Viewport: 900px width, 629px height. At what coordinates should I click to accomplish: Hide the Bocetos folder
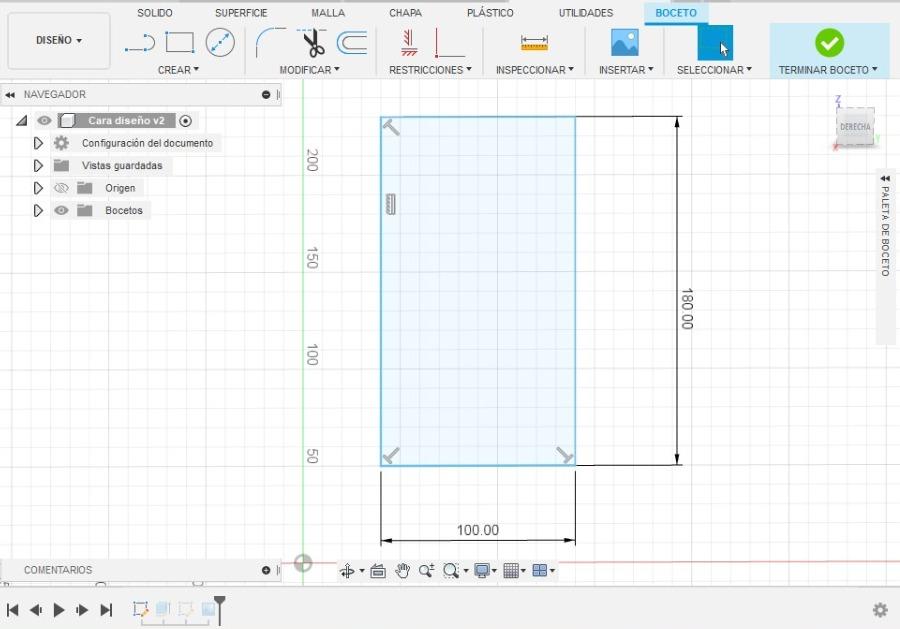(x=61, y=211)
